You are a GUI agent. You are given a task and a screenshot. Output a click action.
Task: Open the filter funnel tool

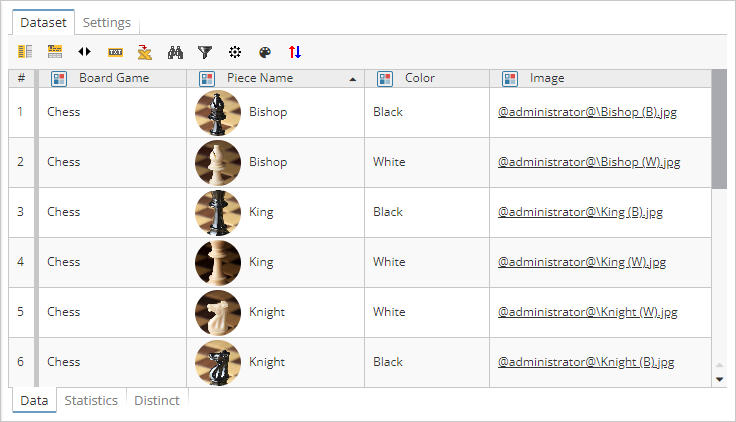coord(205,52)
